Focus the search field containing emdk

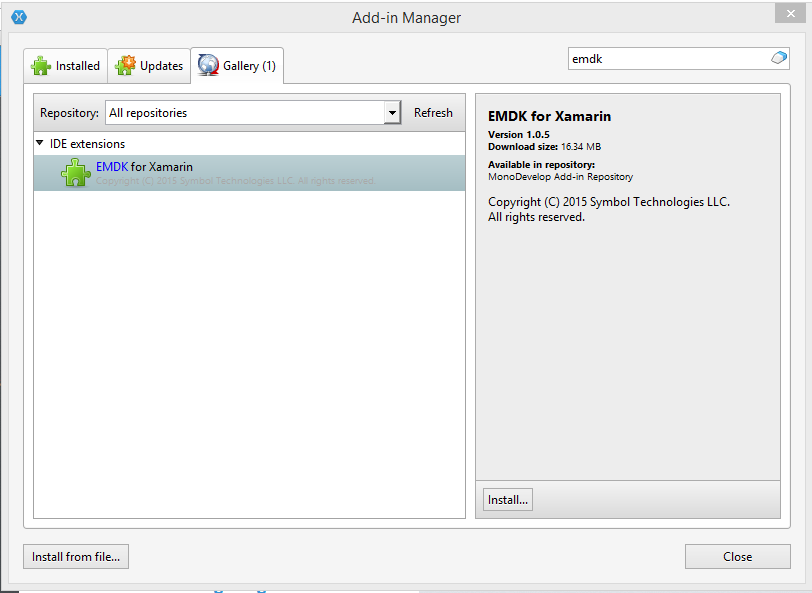point(665,59)
